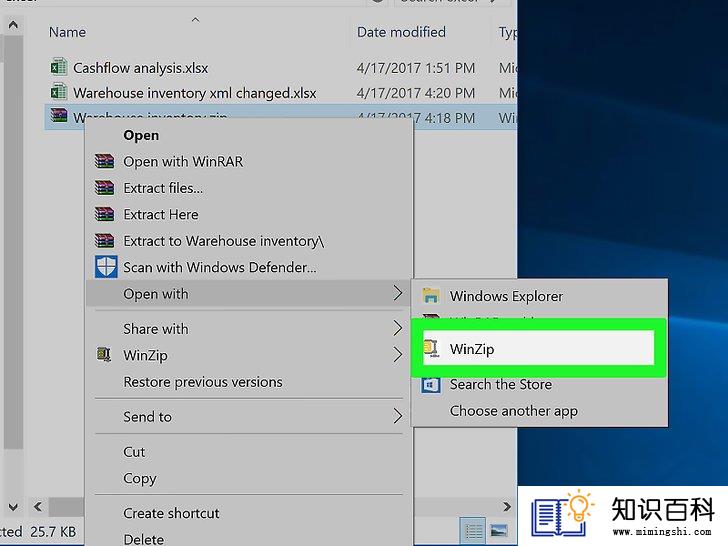Click the Store icon beside Search the Store
Screen dimensions: 728x546
[x=431, y=385]
